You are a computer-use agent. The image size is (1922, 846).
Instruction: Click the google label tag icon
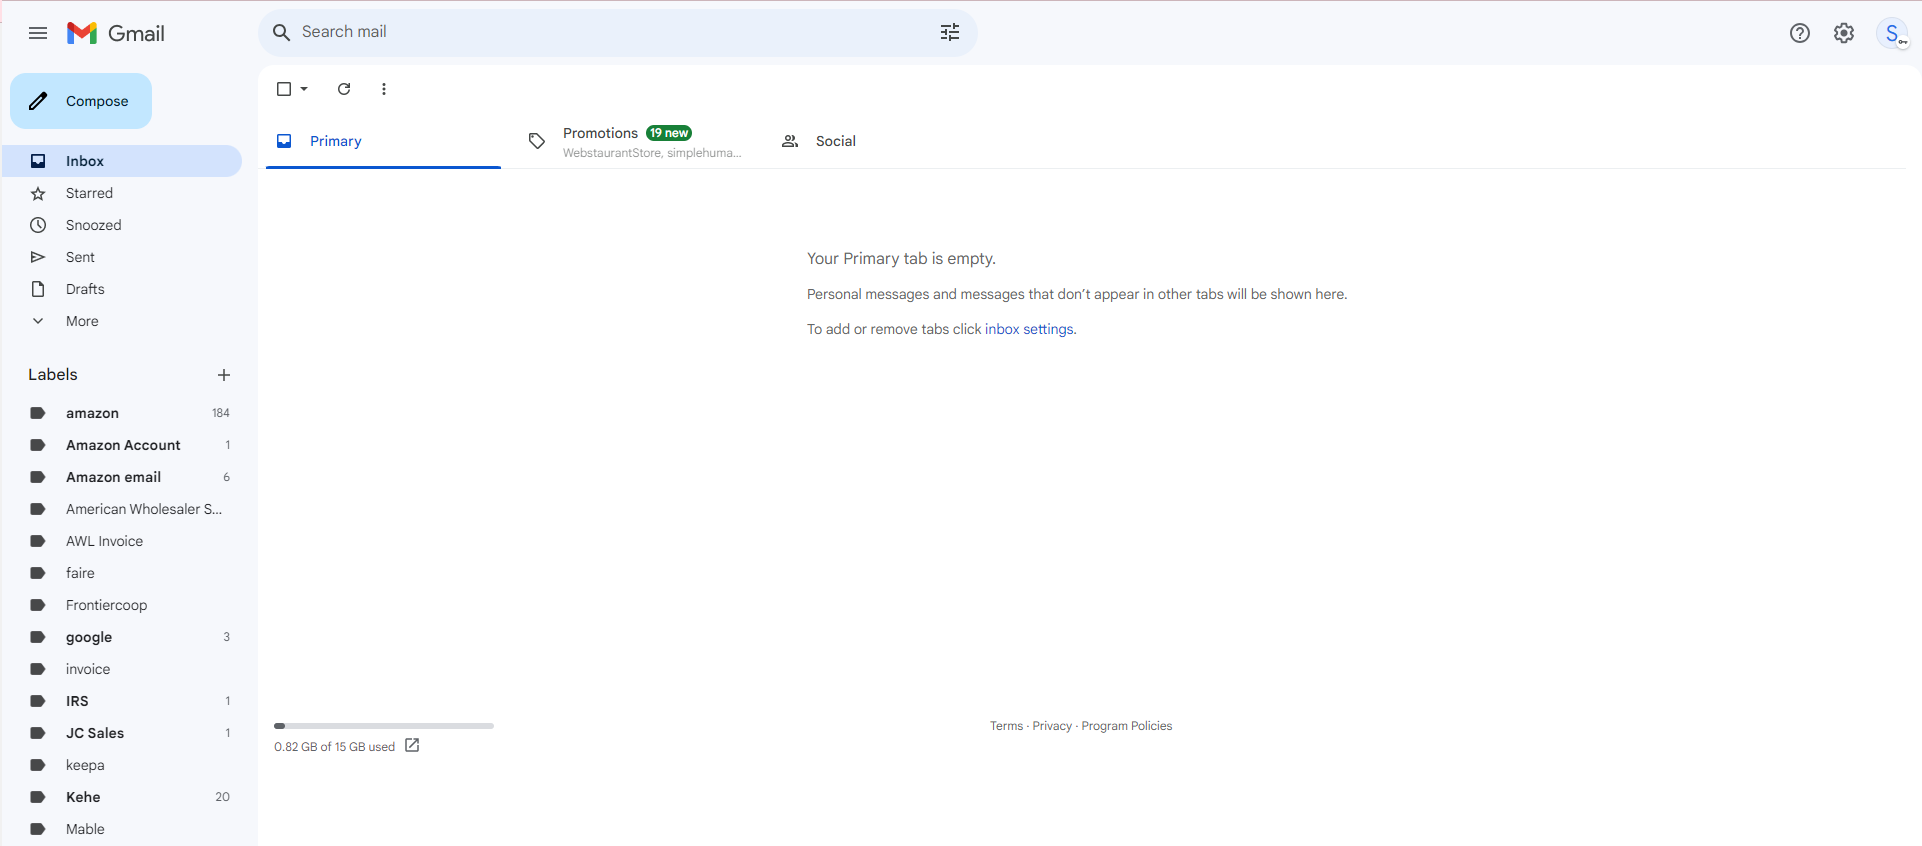(38, 637)
